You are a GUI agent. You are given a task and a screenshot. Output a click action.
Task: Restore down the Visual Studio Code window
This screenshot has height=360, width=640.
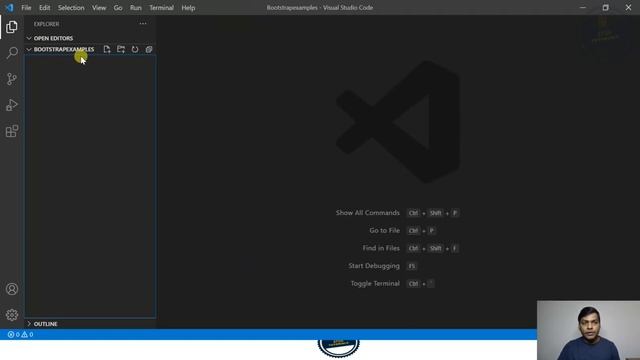pos(606,7)
